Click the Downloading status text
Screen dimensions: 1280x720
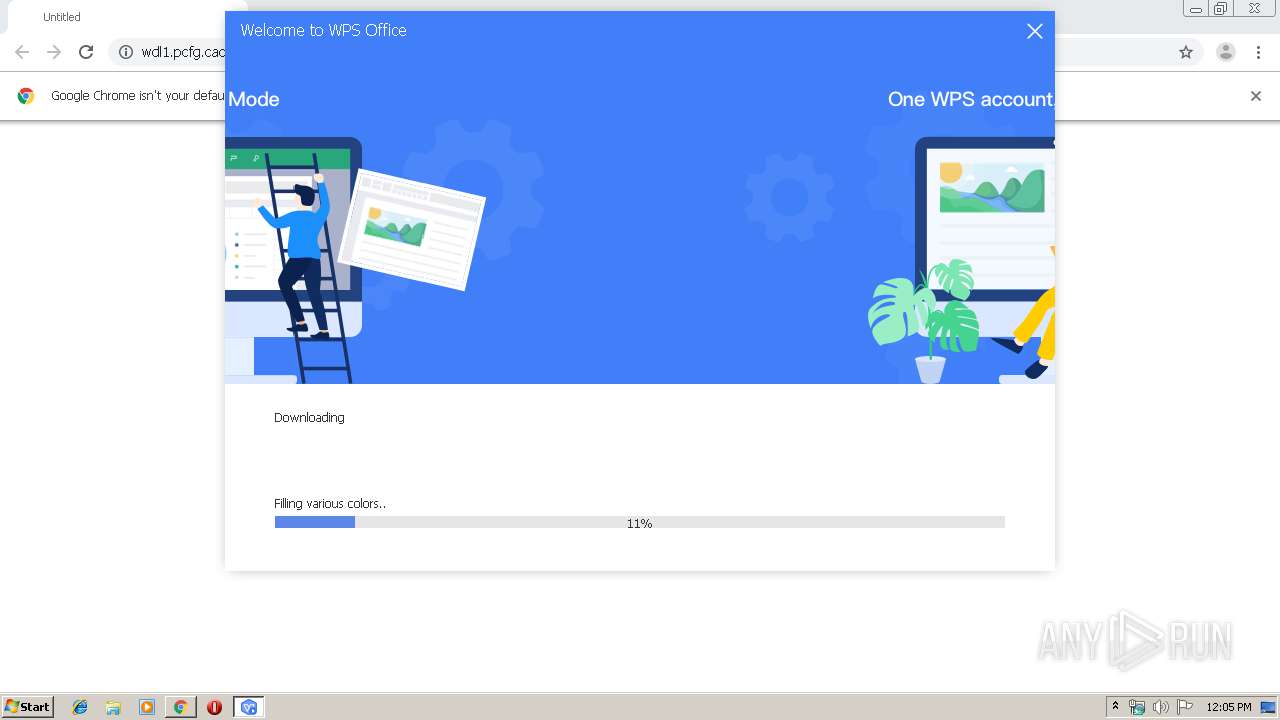tap(309, 418)
